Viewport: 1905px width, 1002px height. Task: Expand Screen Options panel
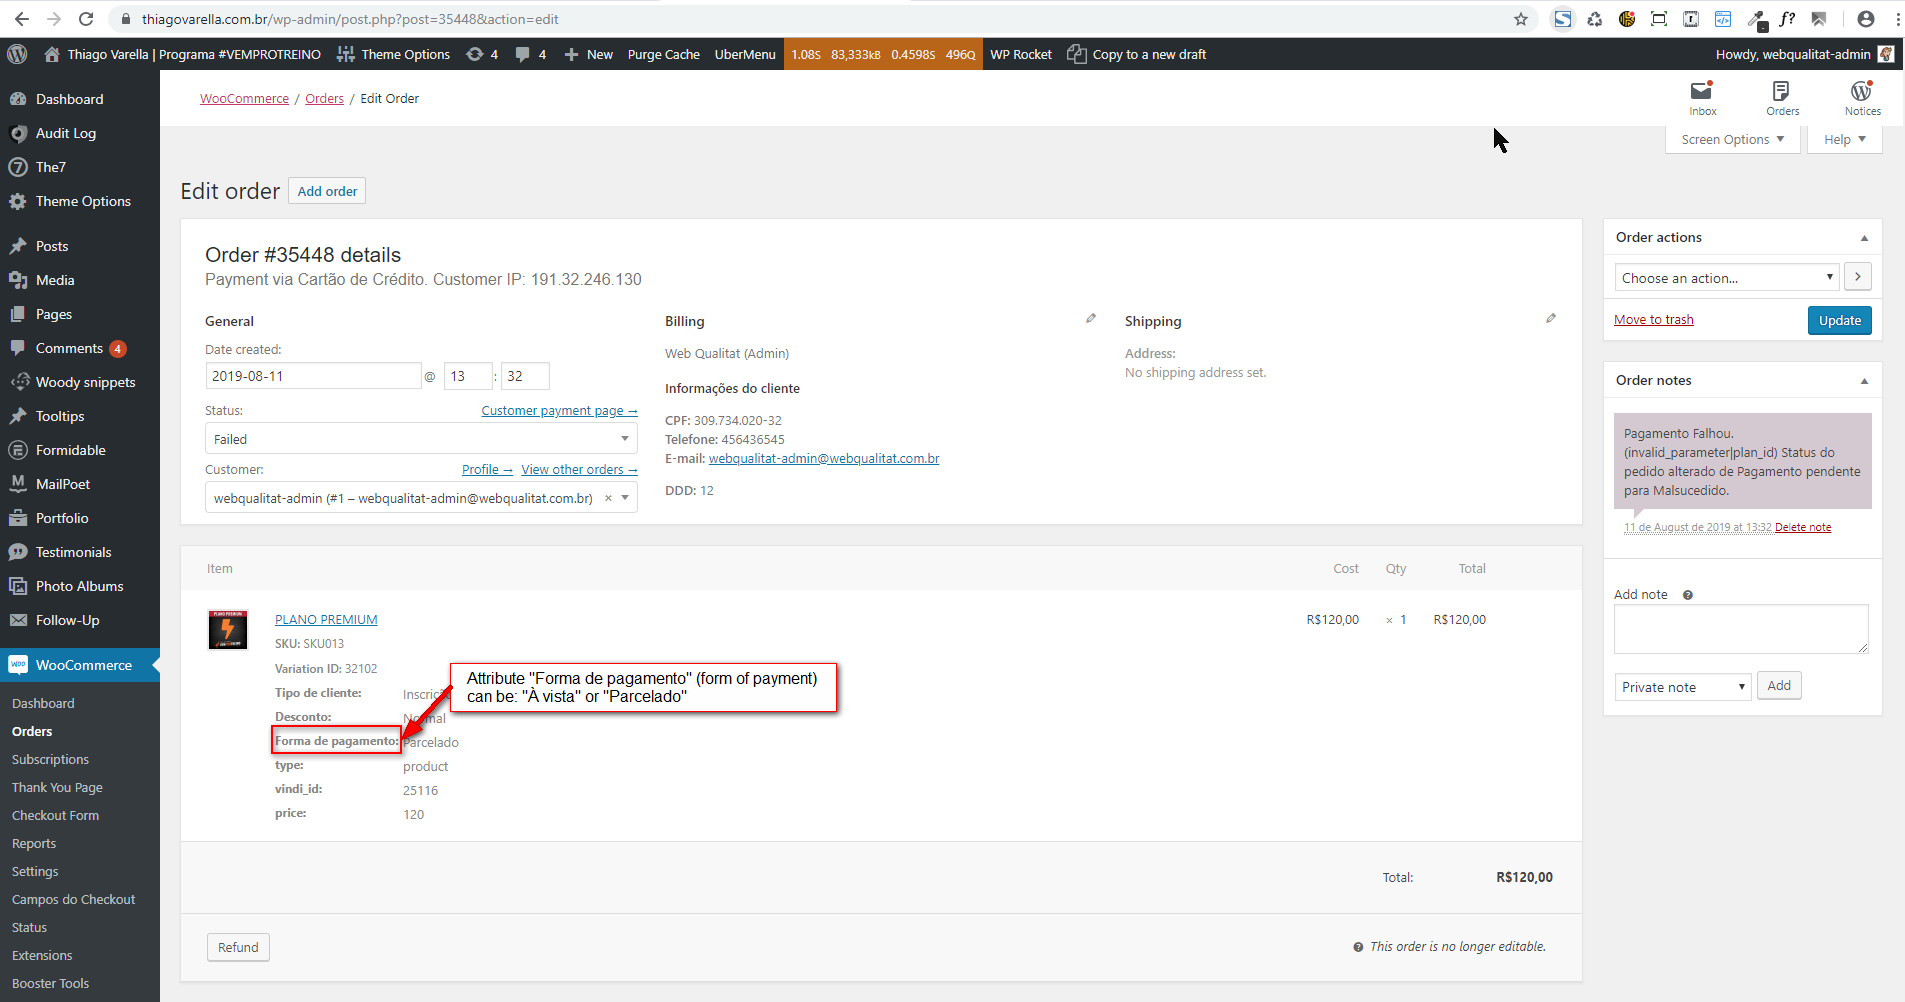[1733, 140]
